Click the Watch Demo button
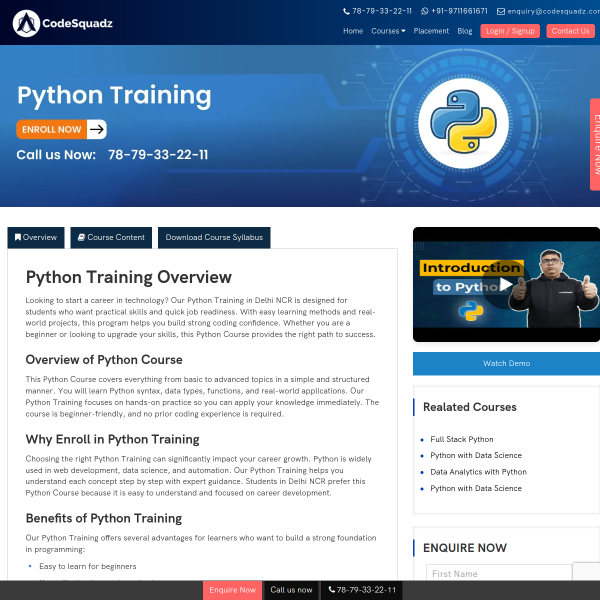Image resolution: width=600 pixels, height=600 pixels. 506,364
